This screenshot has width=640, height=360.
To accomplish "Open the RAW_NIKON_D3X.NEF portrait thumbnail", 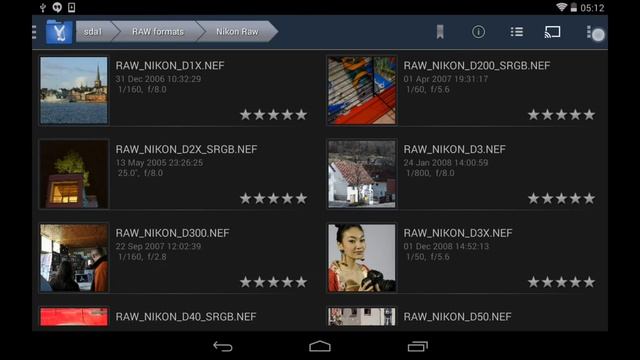I will [362, 258].
